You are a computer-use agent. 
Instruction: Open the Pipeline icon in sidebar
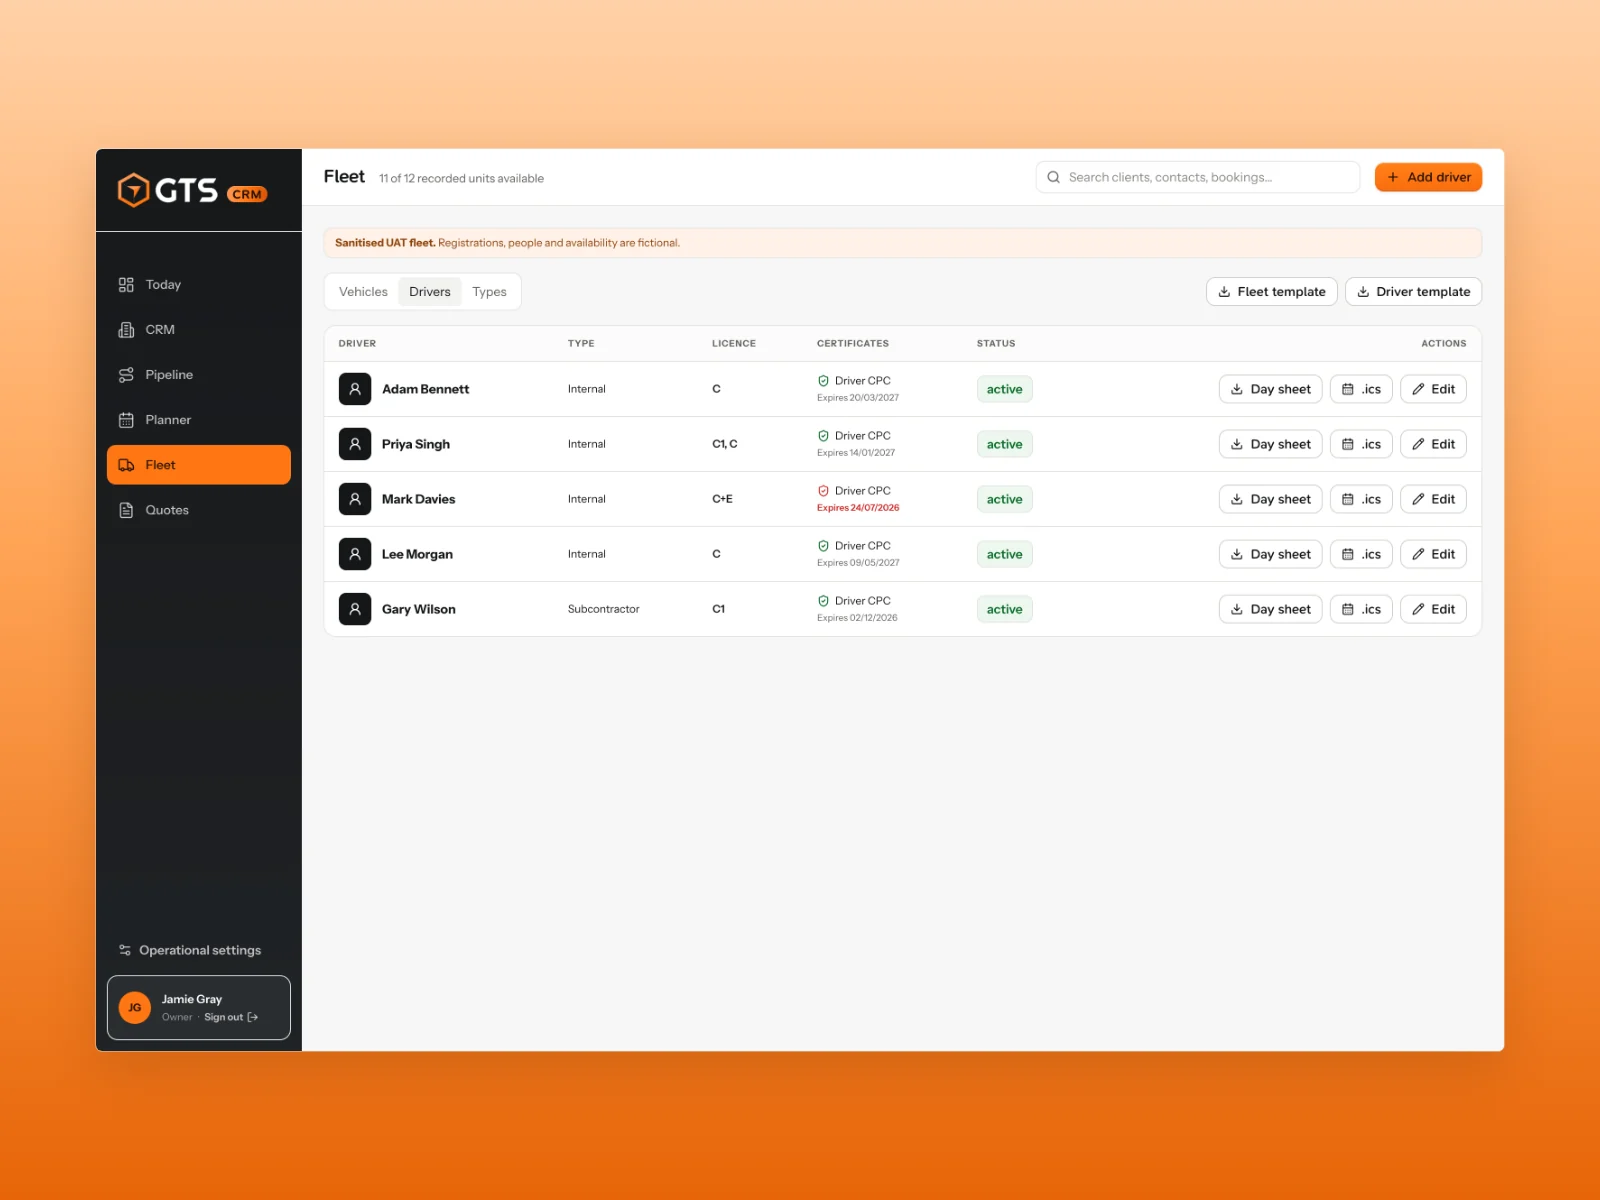point(126,375)
